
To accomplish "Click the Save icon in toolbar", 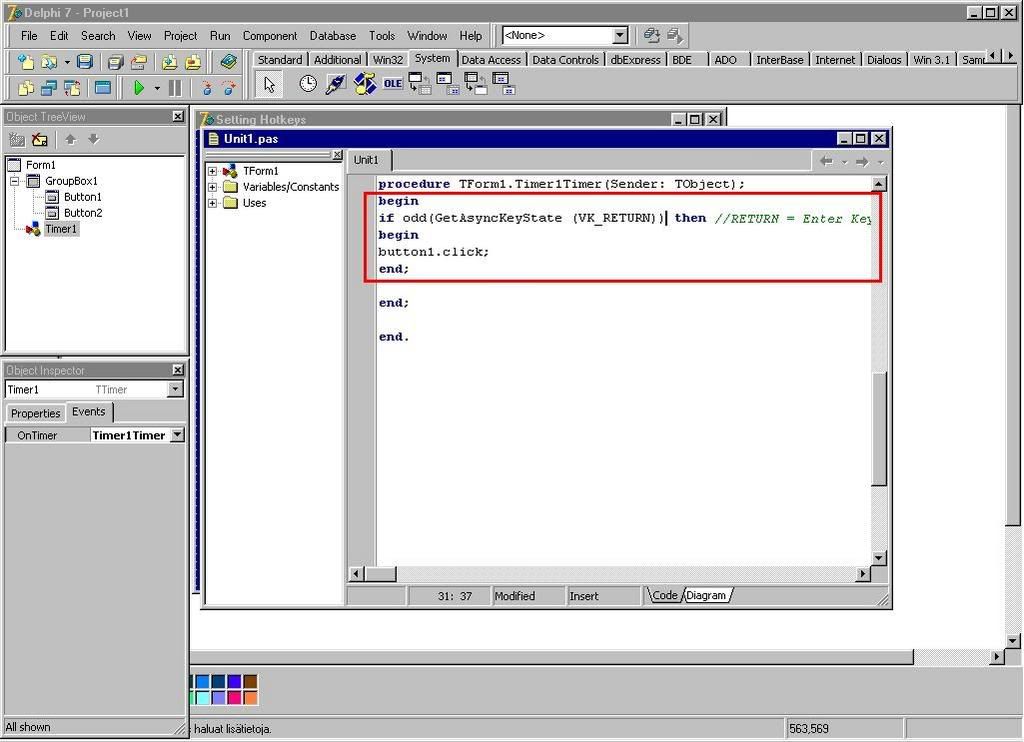I will point(85,62).
